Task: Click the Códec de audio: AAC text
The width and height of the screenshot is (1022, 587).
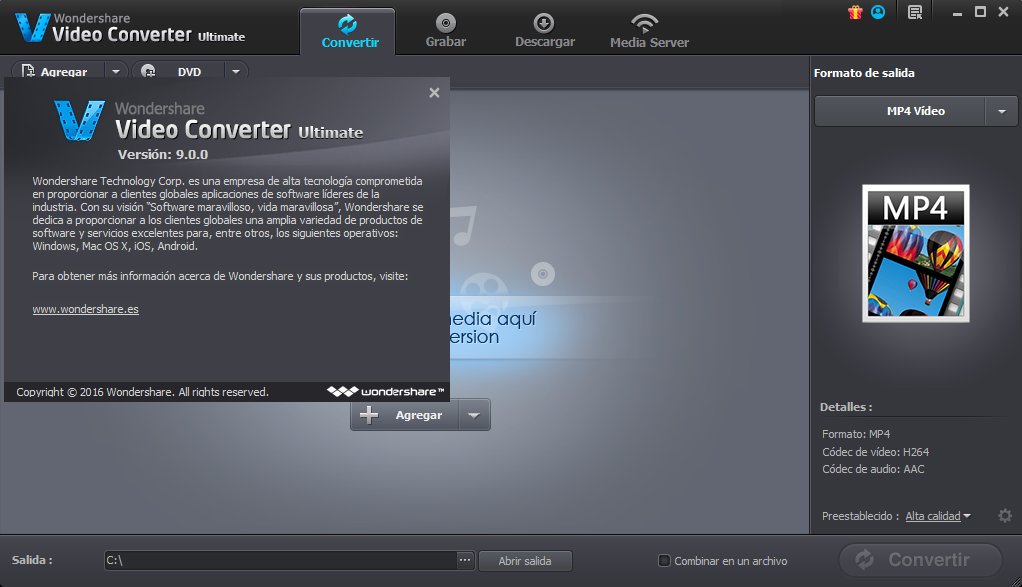Action: (x=873, y=469)
